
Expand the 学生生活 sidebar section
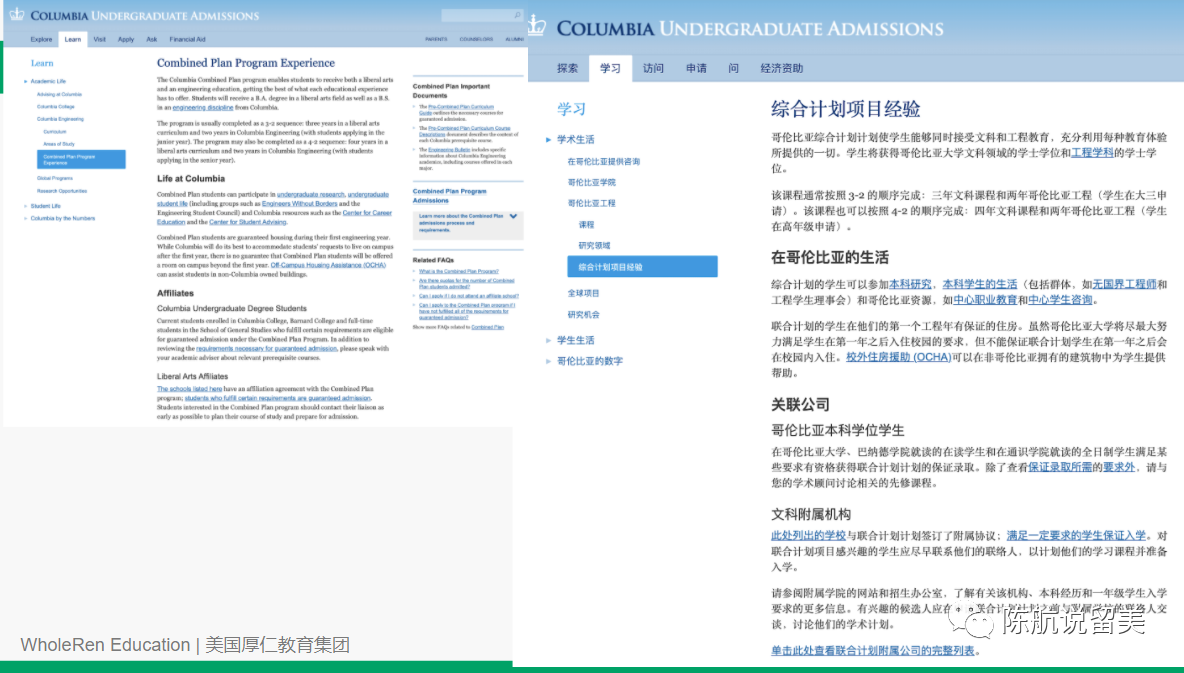[x=549, y=340]
